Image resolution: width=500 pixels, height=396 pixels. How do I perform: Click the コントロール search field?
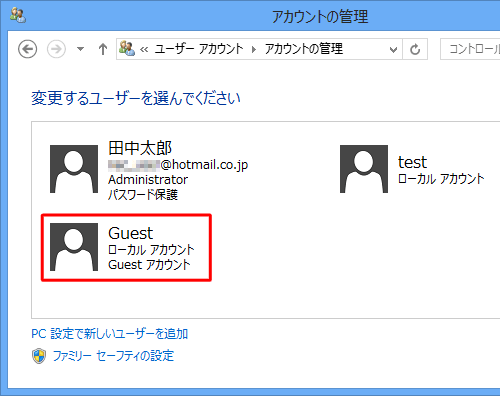470,49
